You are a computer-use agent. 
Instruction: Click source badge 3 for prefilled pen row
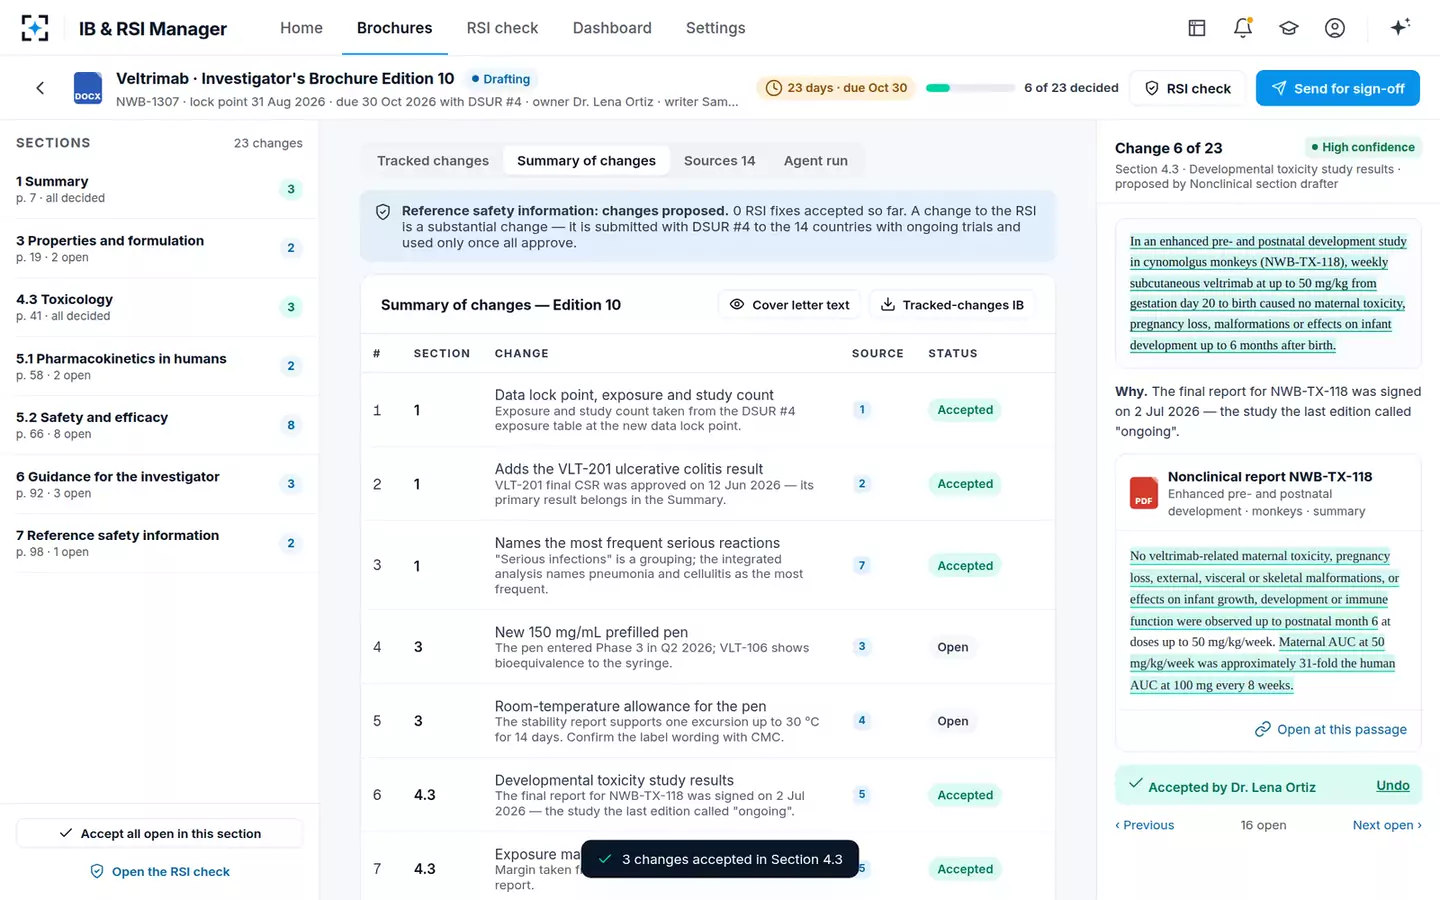click(862, 647)
